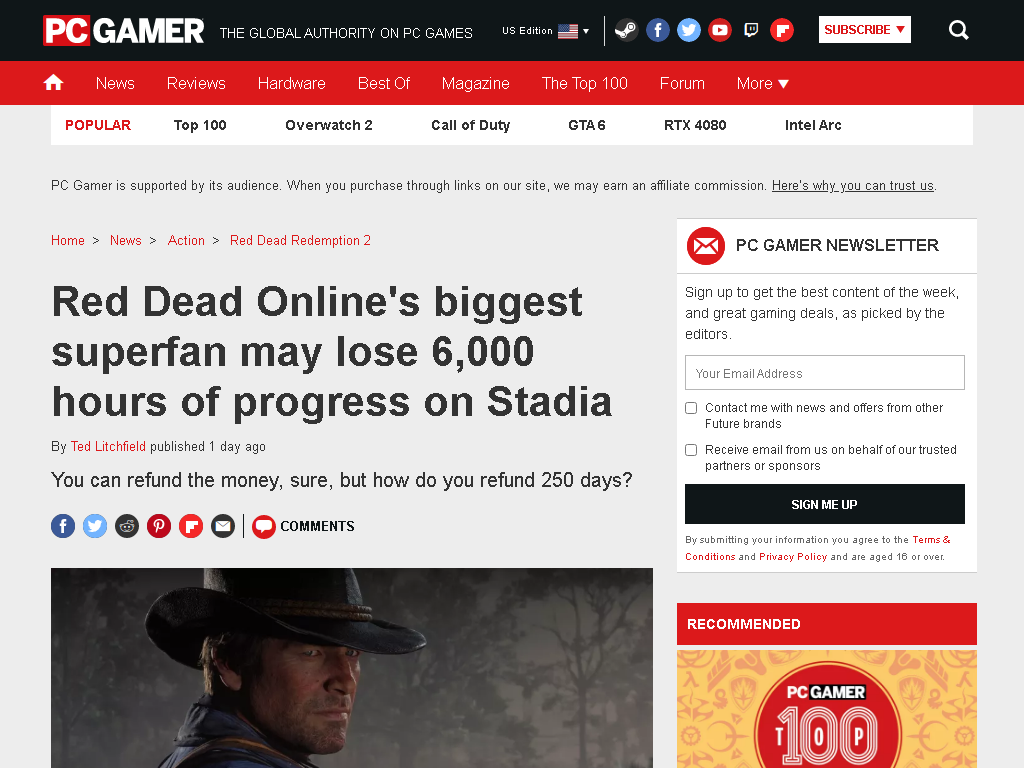Check 'Contact me with news and offers' box

(691, 408)
